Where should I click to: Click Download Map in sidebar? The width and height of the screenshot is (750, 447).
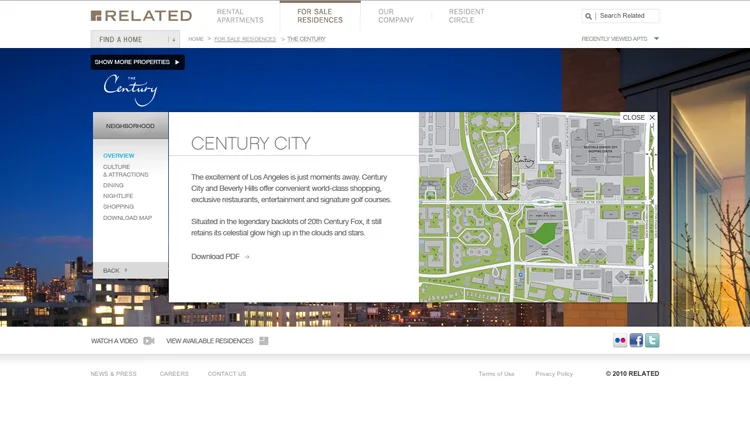(127, 218)
